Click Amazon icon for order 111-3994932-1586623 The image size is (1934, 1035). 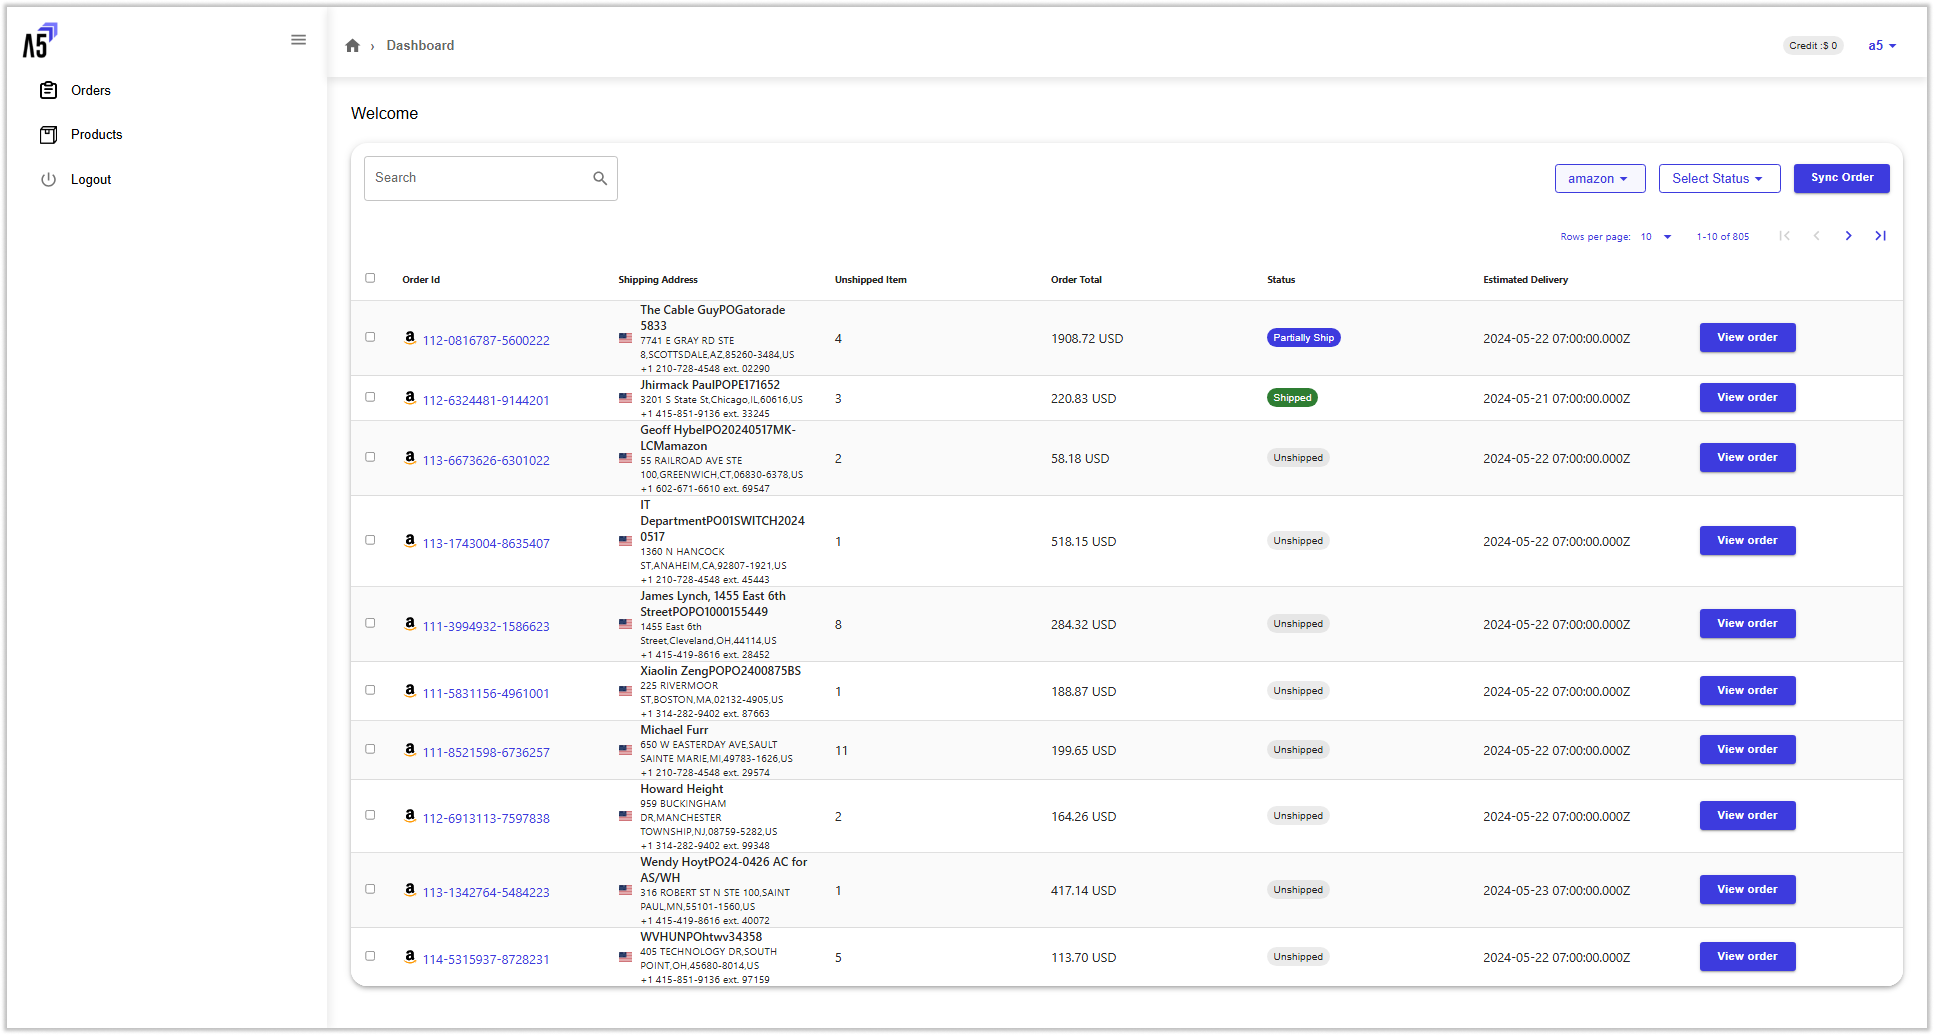pyautogui.click(x=410, y=624)
